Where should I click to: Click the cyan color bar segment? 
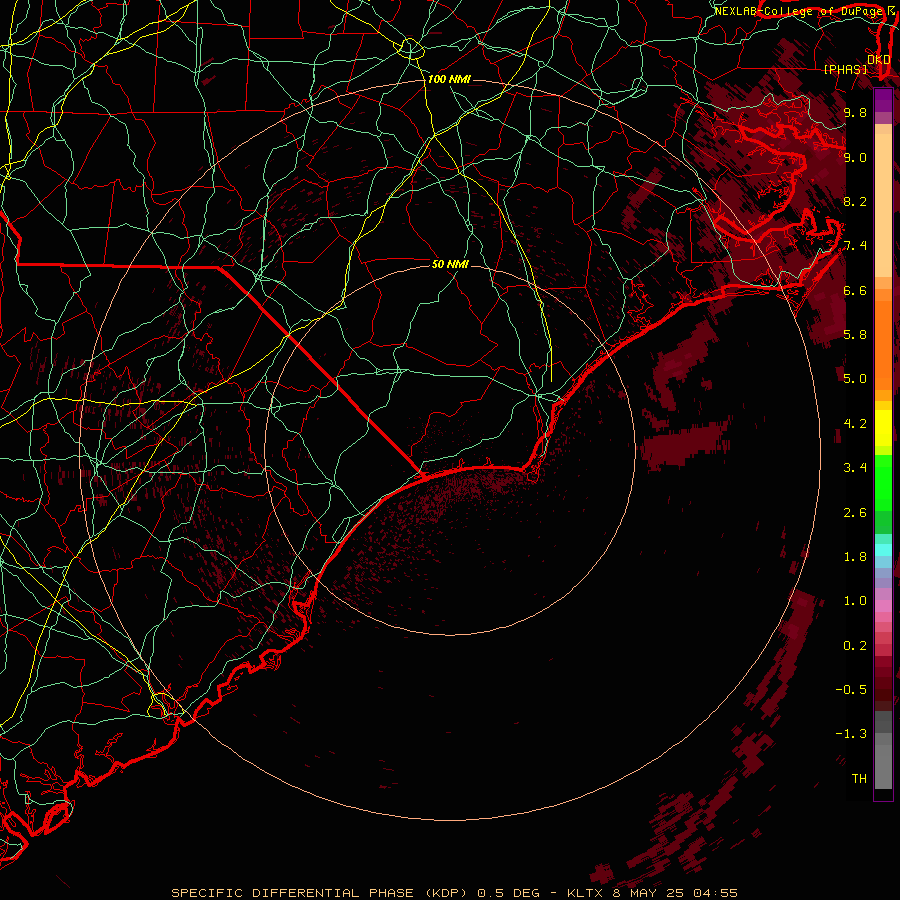pyautogui.click(x=883, y=550)
